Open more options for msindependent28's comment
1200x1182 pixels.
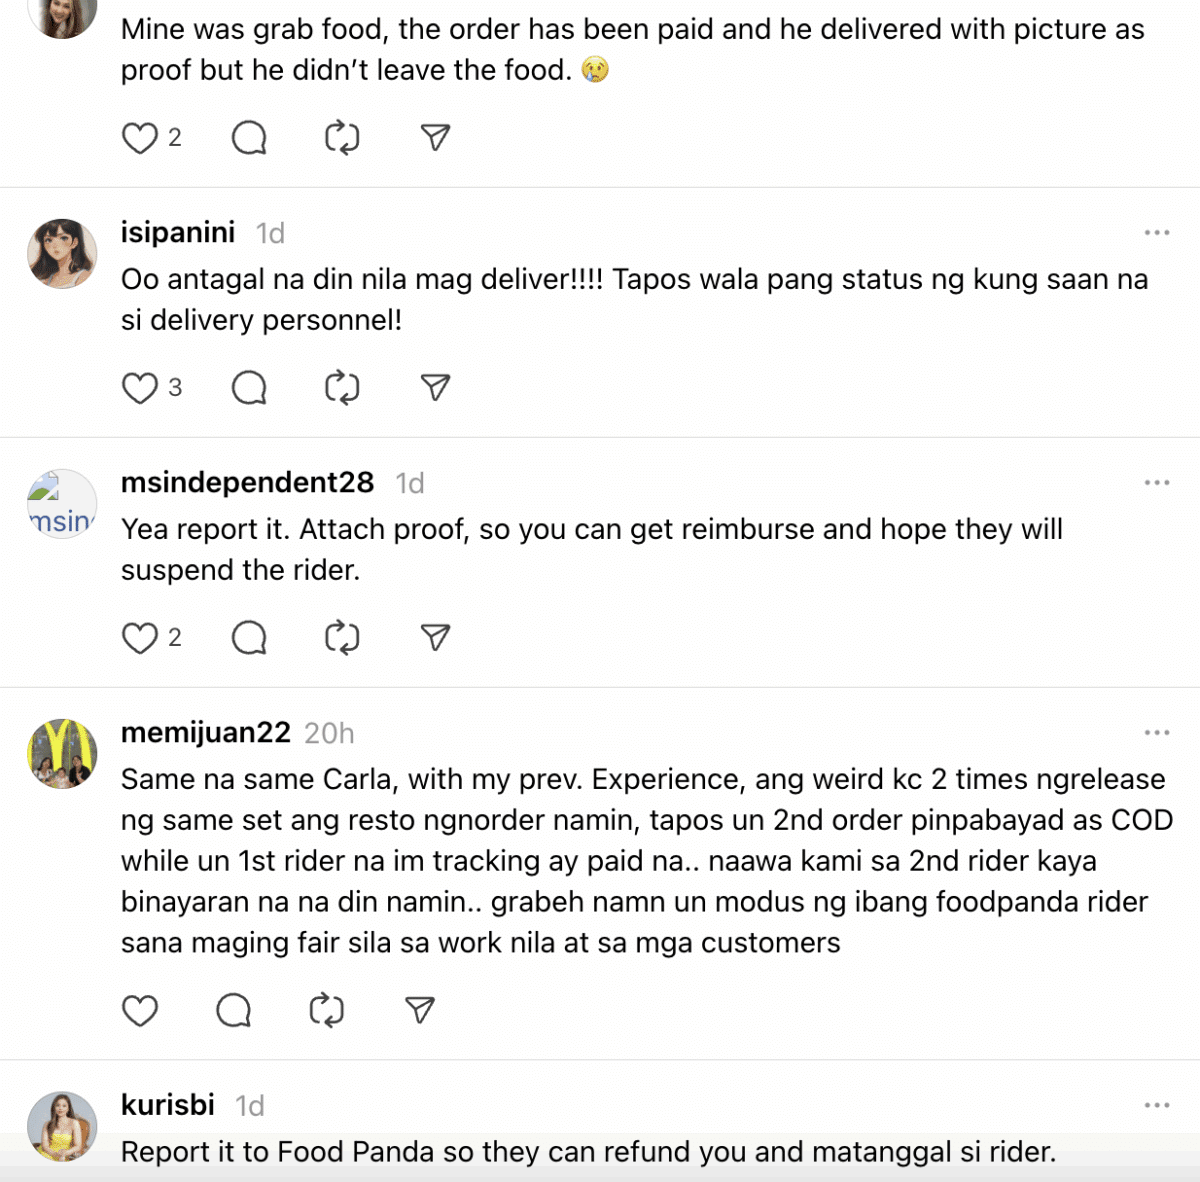[1157, 483]
